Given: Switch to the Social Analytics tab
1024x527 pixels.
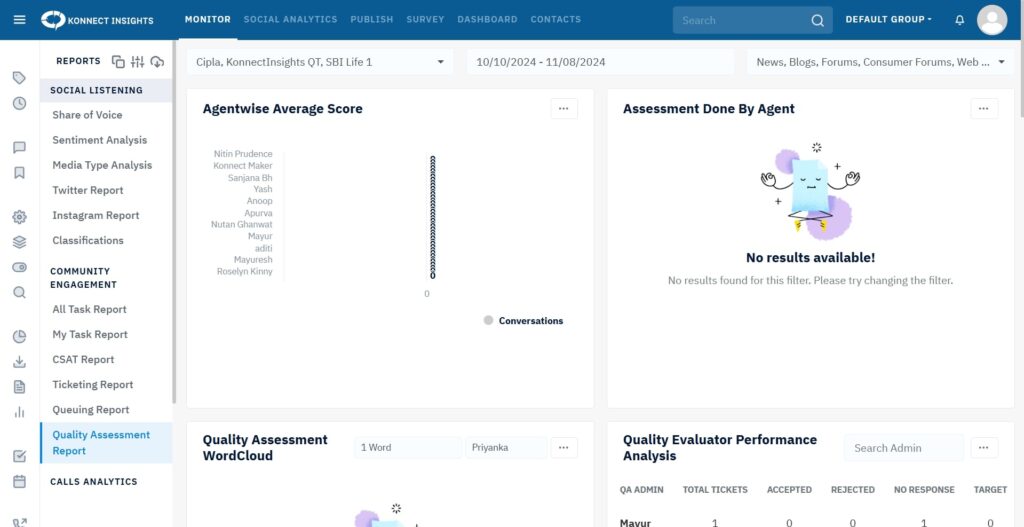Looking at the screenshot, I should click(x=290, y=20).
